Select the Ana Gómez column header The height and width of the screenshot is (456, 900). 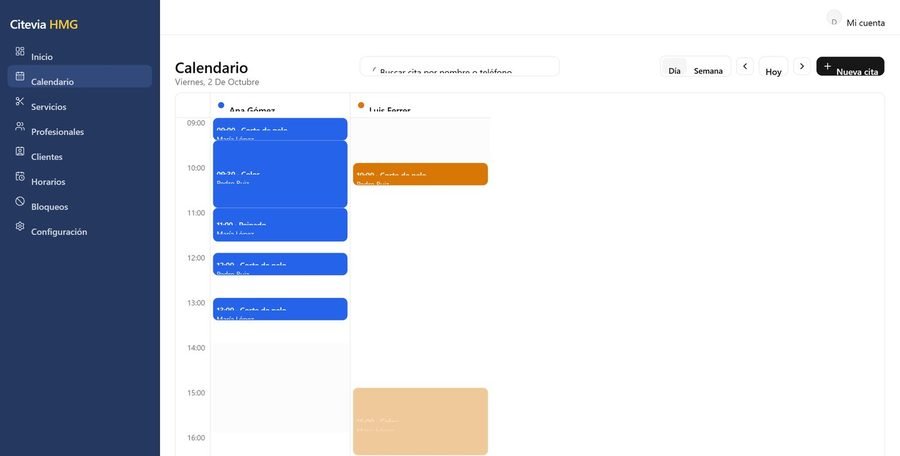tap(280, 106)
